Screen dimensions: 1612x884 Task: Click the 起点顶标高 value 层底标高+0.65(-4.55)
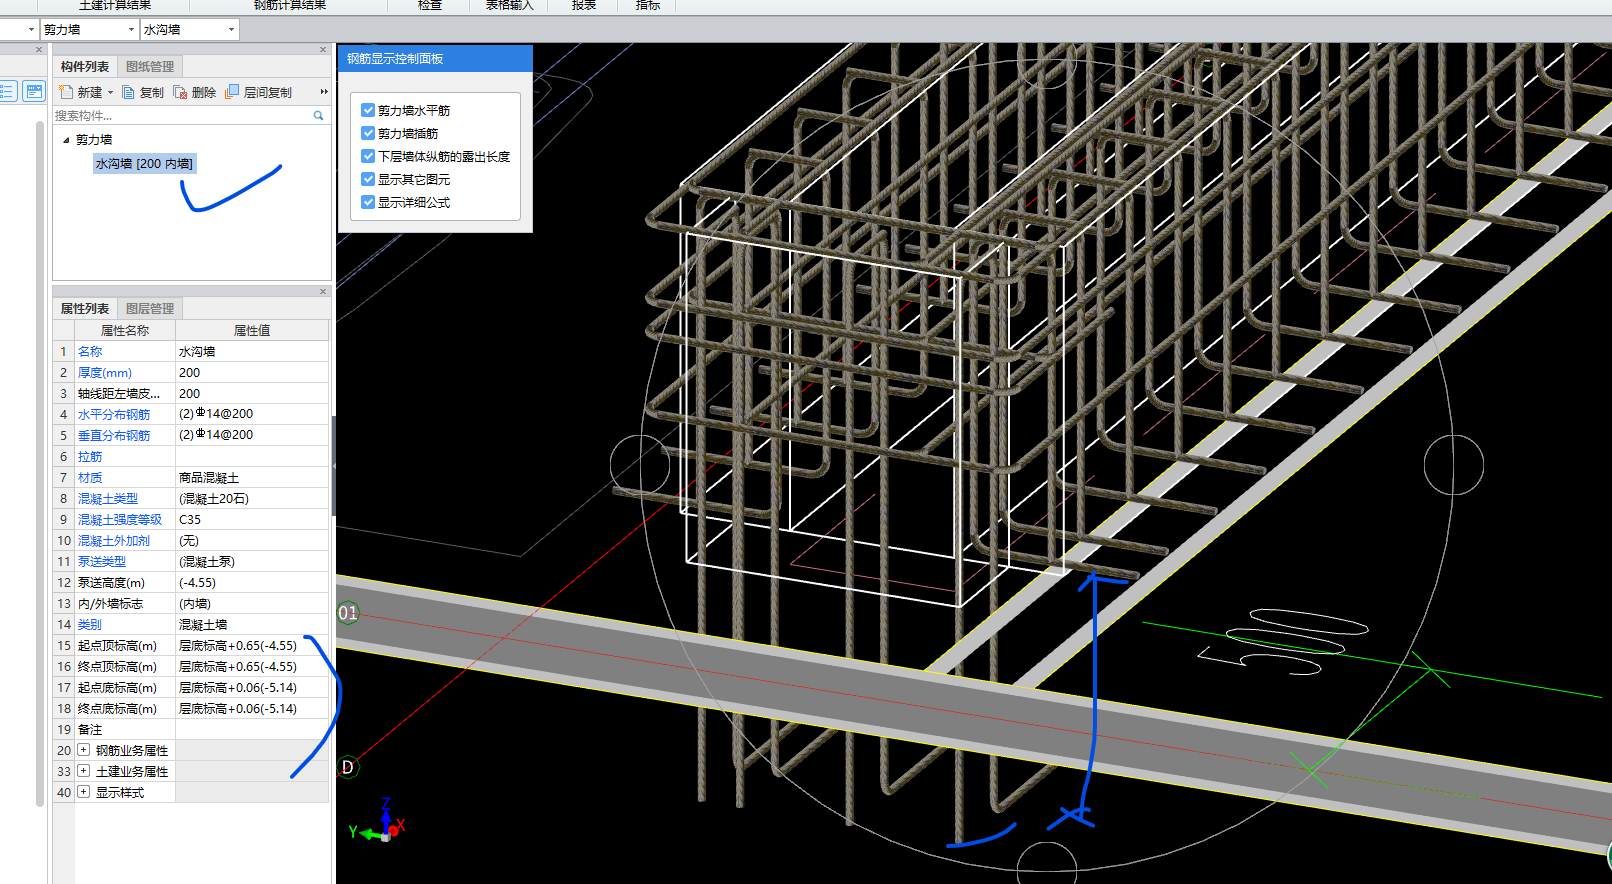coord(252,646)
